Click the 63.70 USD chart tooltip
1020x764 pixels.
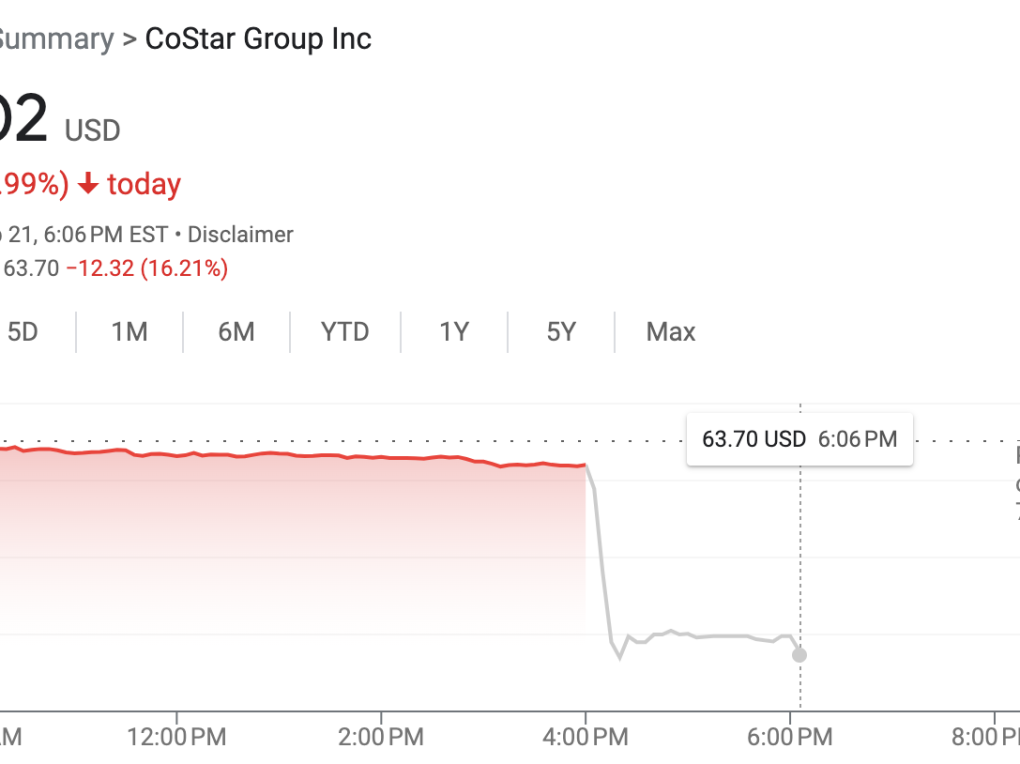pos(799,439)
